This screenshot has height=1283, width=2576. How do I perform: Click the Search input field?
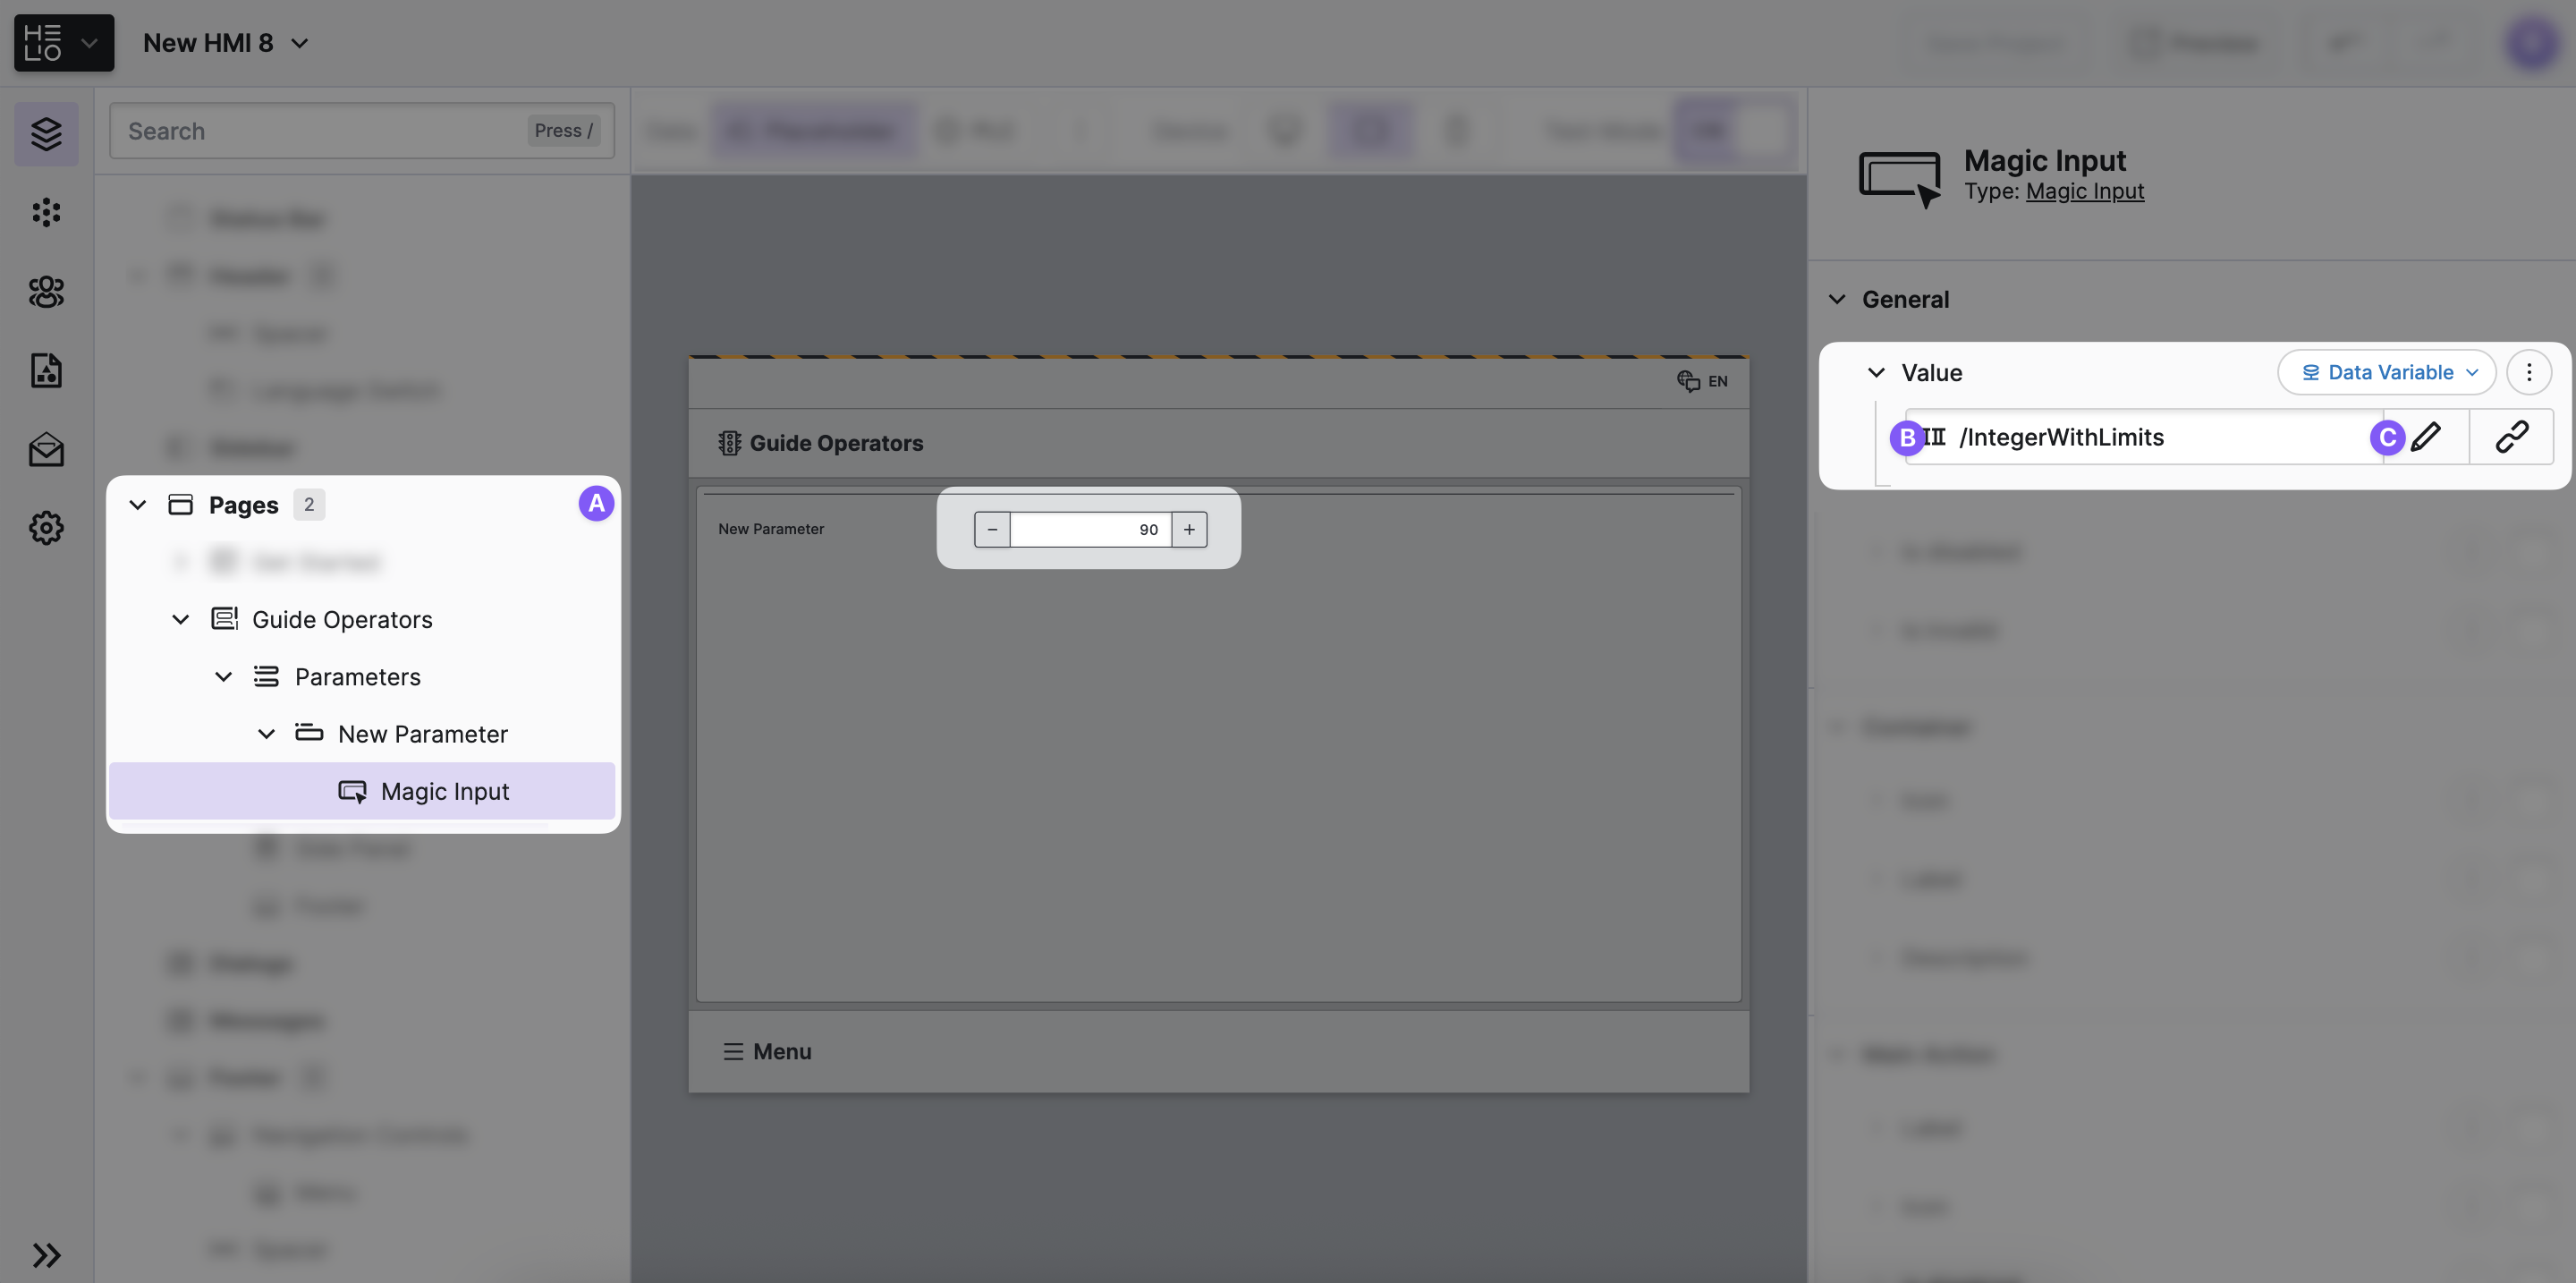[320, 131]
